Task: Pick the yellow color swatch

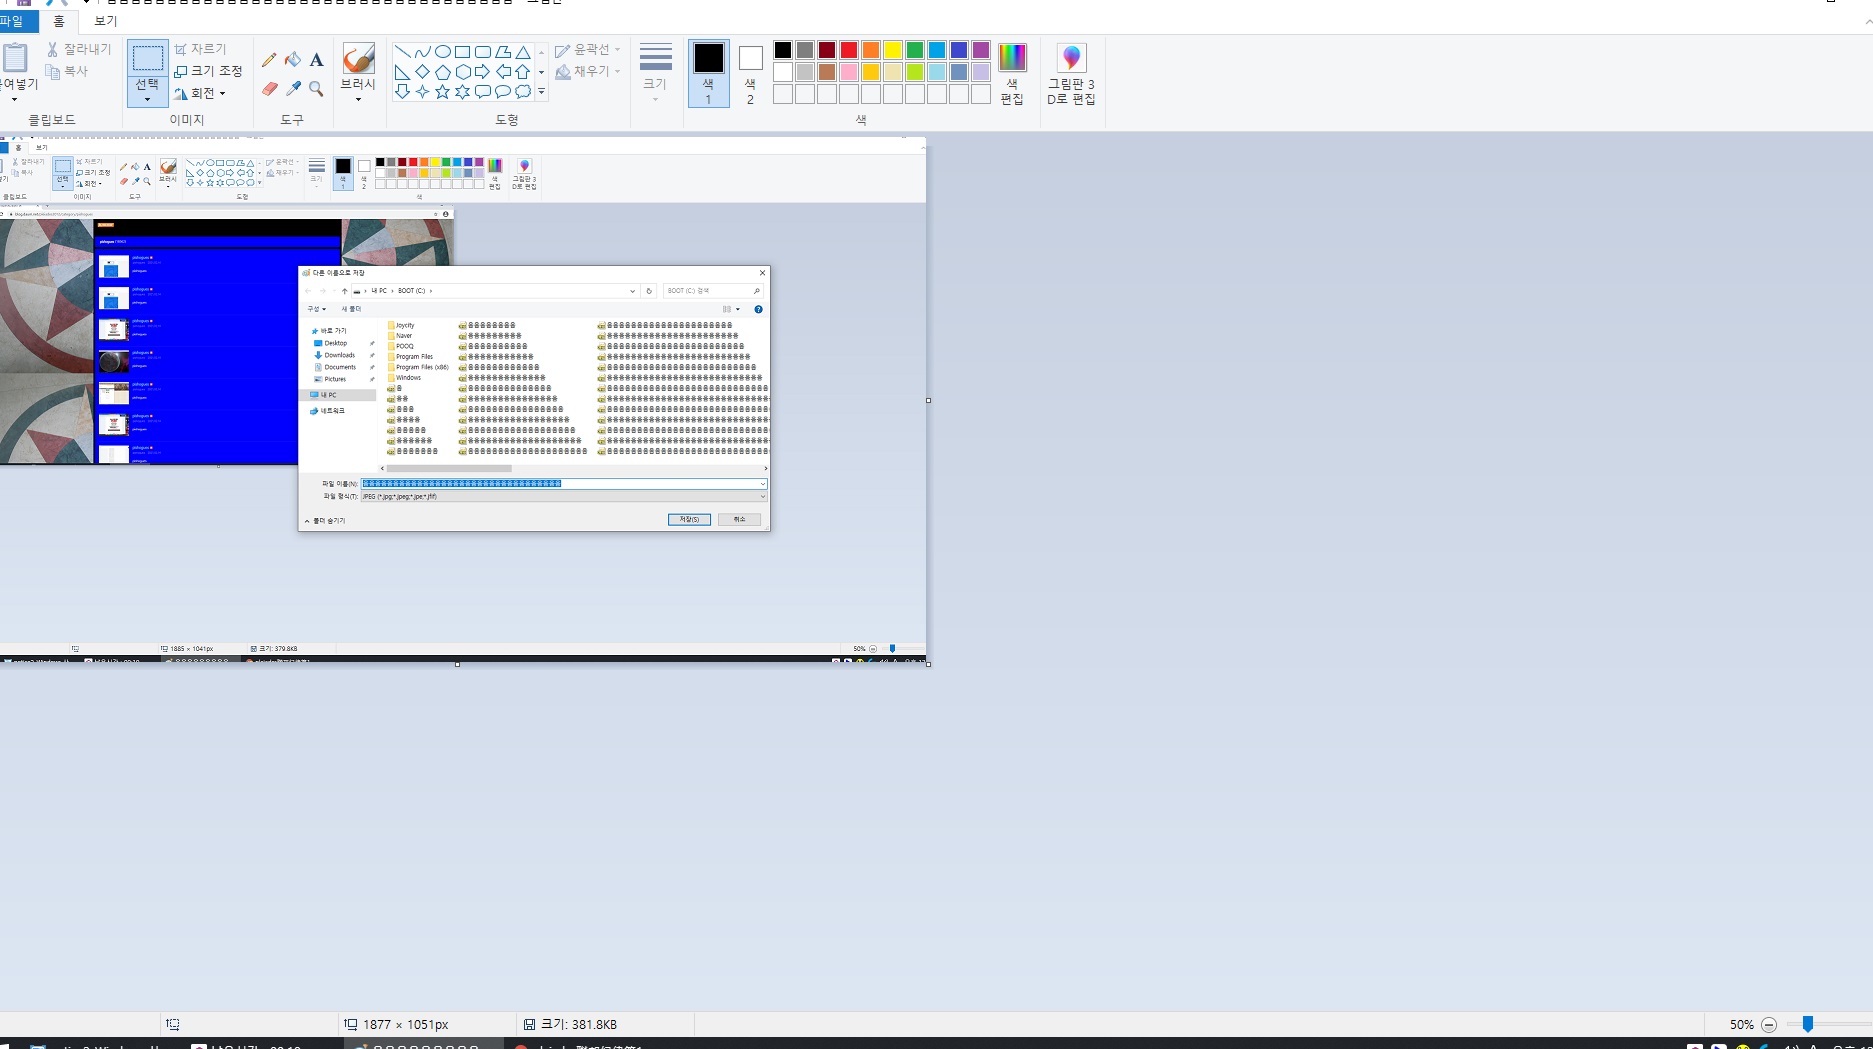Action: point(893,50)
